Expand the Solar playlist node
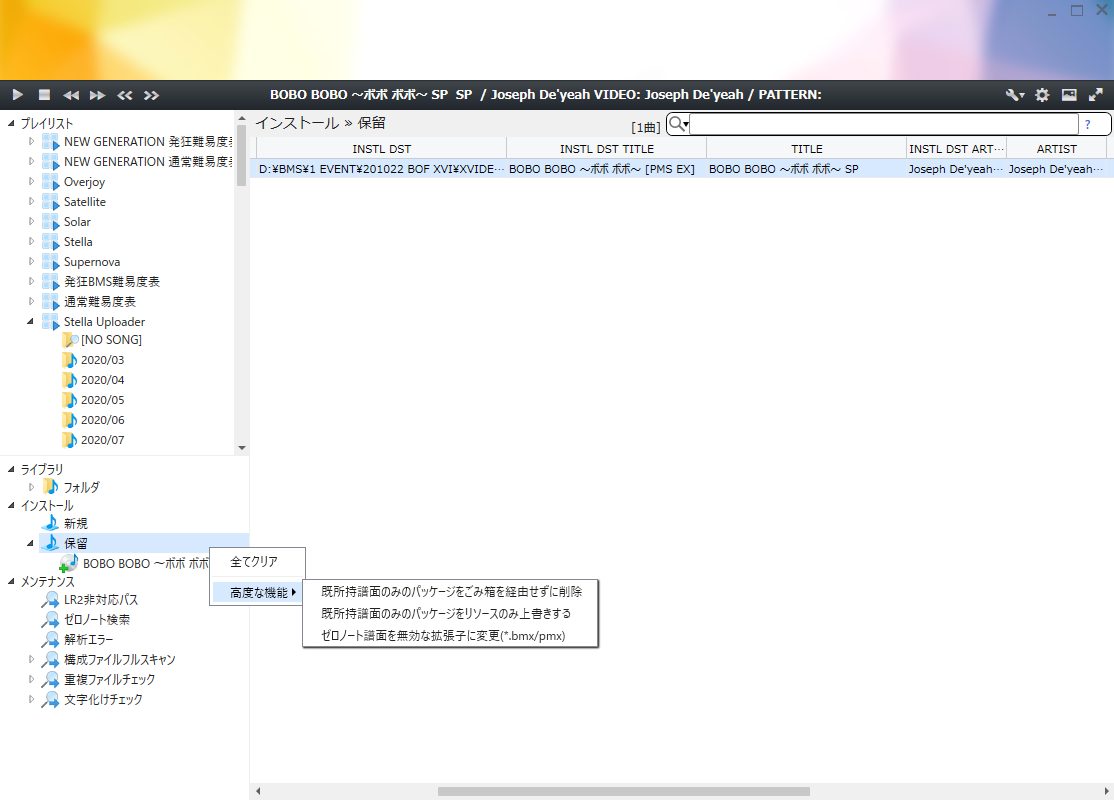Viewport: 1114px width, 800px height. click(x=31, y=221)
